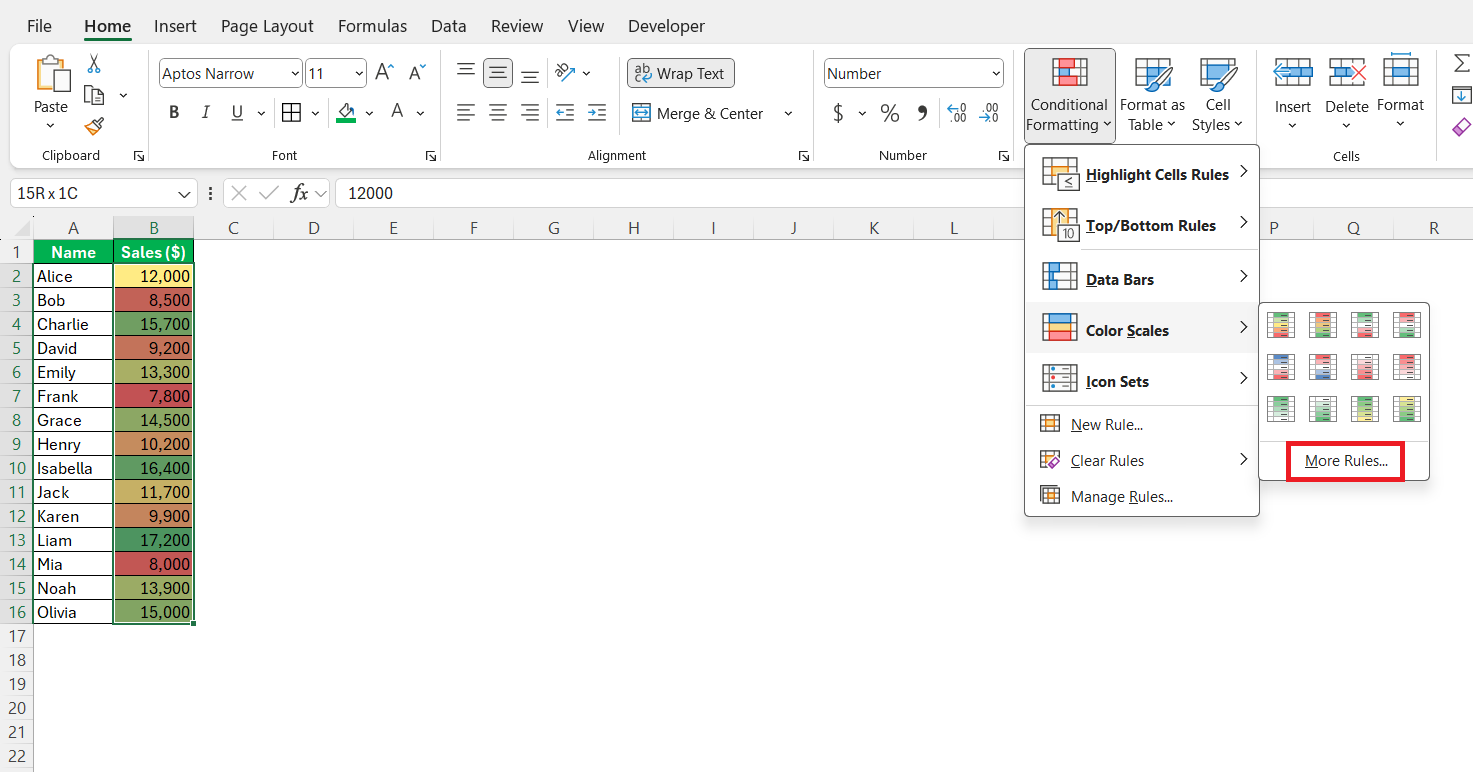
Task: Toggle Middle Align
Action: coord(498,72)
